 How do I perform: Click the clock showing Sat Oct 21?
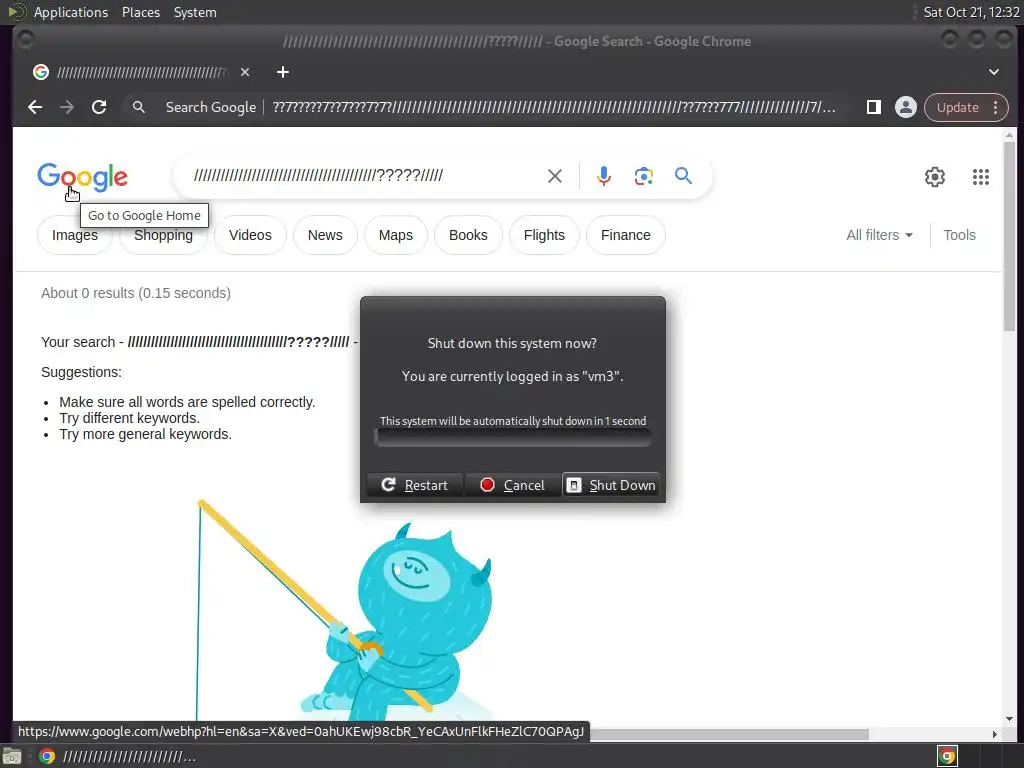pyautogui.click(x=971, y=12)
